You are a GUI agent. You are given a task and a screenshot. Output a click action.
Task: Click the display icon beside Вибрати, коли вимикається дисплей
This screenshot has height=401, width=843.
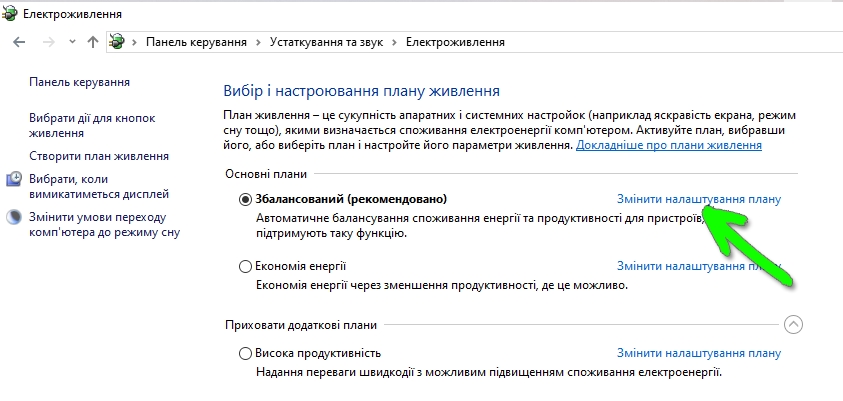[x=14, y=179]
